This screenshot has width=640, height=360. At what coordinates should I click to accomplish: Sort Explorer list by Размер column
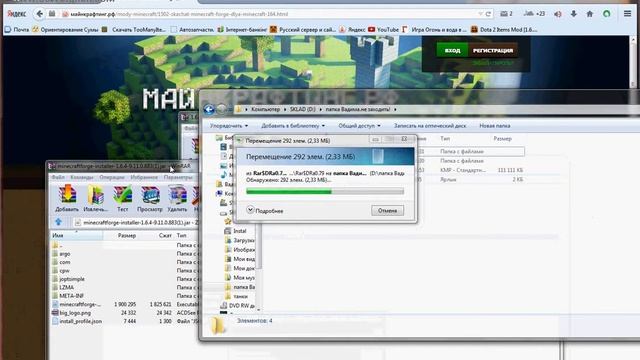[502, 139]
